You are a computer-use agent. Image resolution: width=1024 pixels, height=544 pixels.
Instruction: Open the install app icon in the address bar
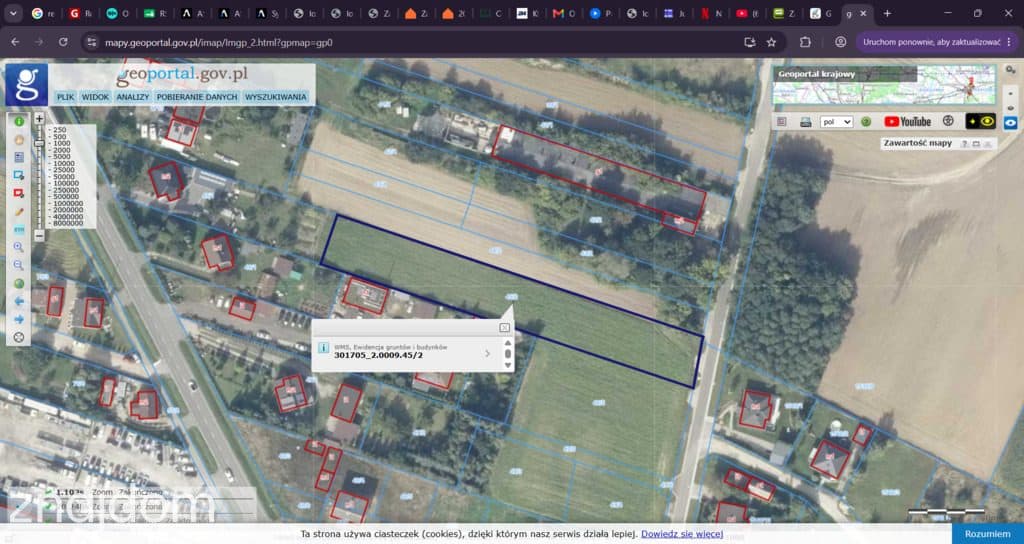tap(750, 42)
